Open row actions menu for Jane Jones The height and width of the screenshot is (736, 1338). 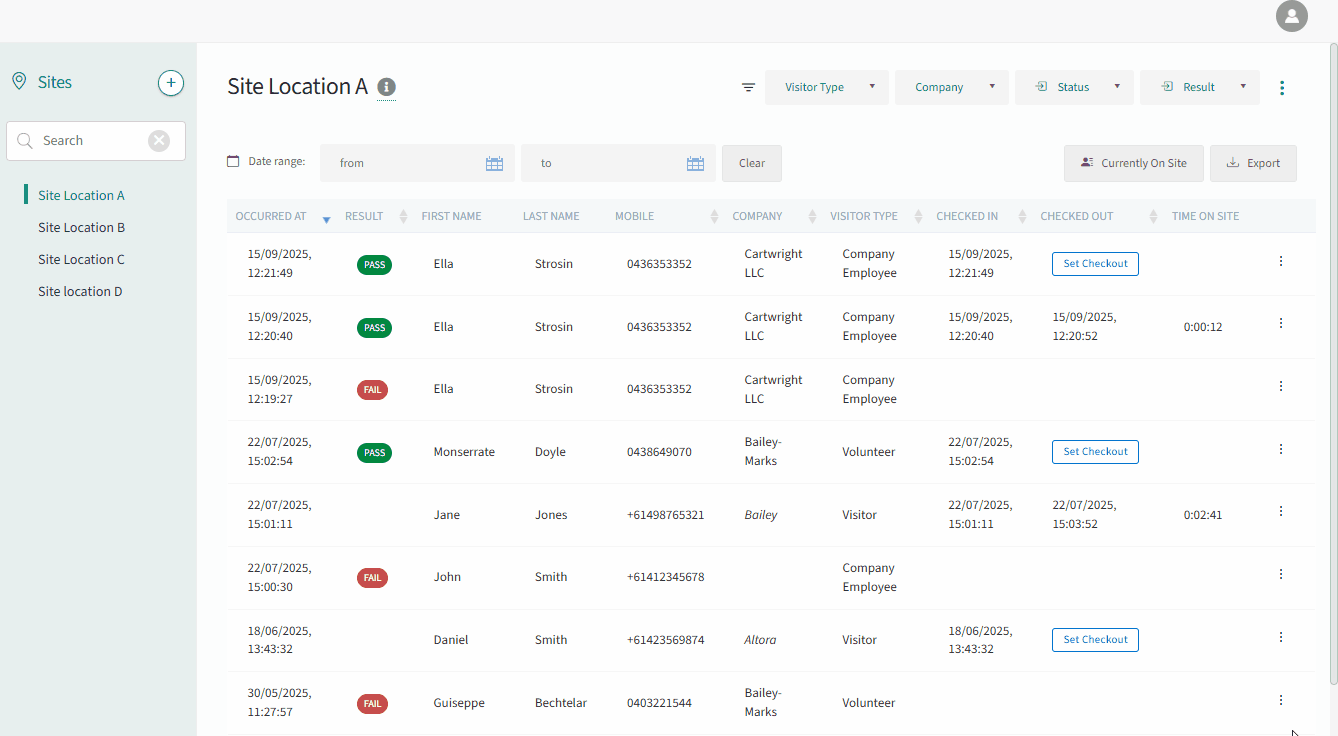coord(1281,511)
